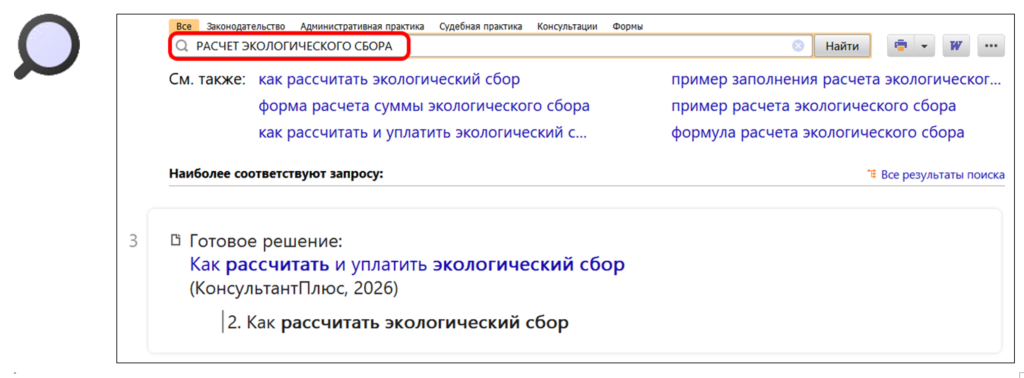Export to Word with the W icon

[957, 46]
